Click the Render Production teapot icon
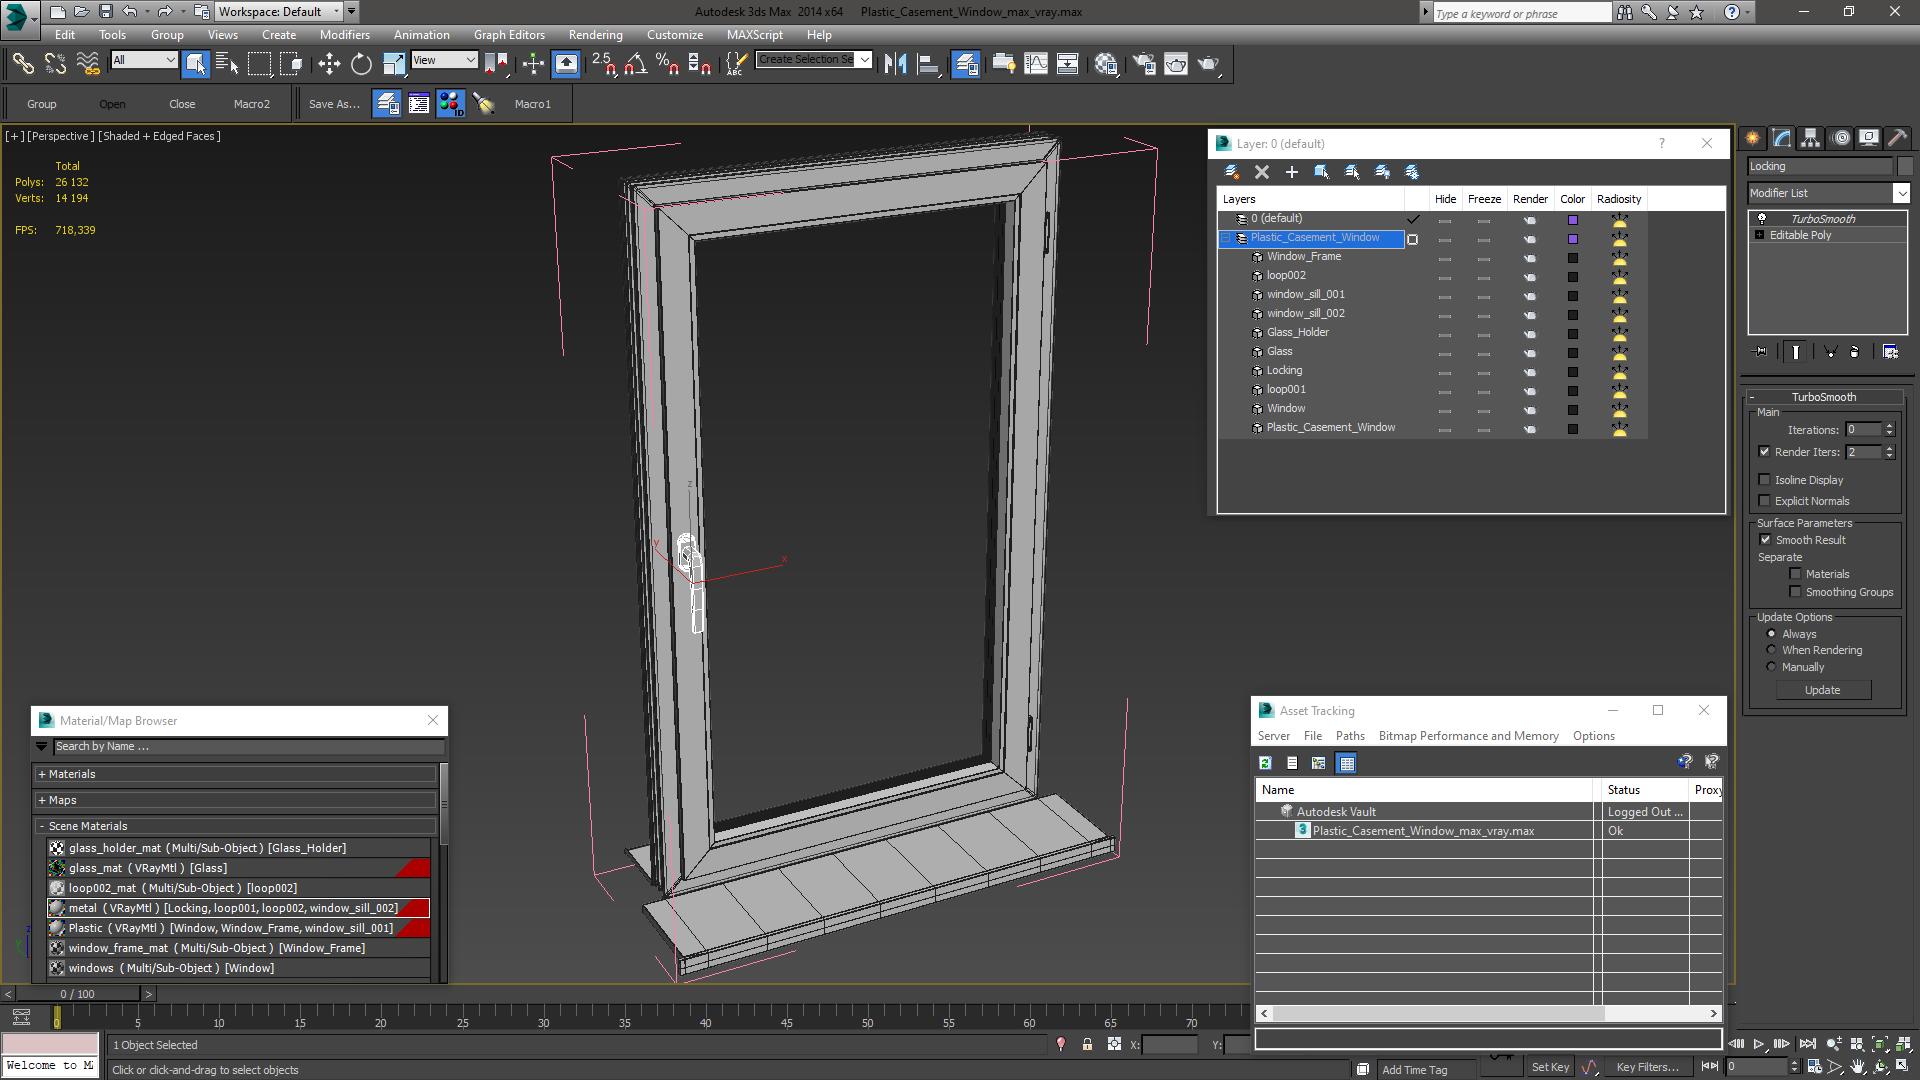 [x=1209, y=64]
